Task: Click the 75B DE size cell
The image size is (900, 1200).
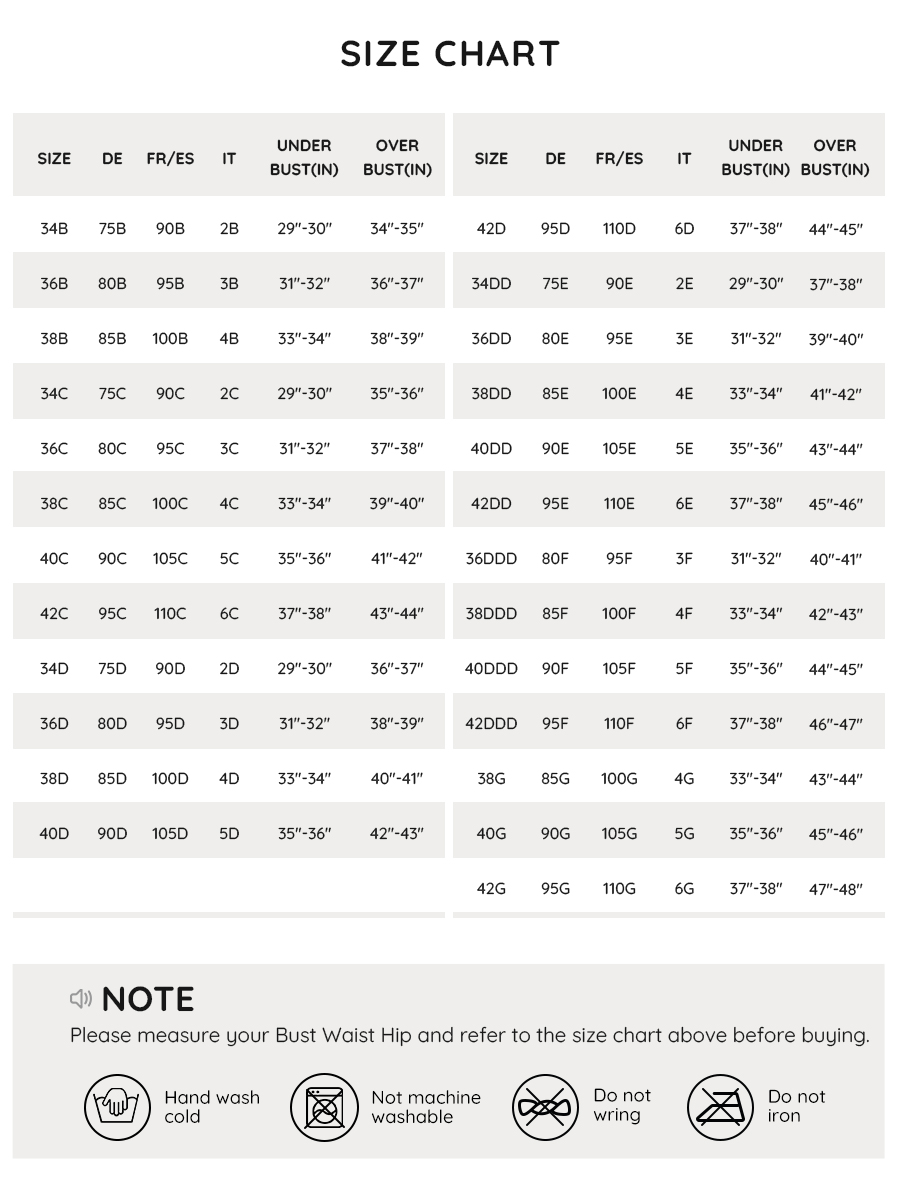Action: [x=112, y=228]
